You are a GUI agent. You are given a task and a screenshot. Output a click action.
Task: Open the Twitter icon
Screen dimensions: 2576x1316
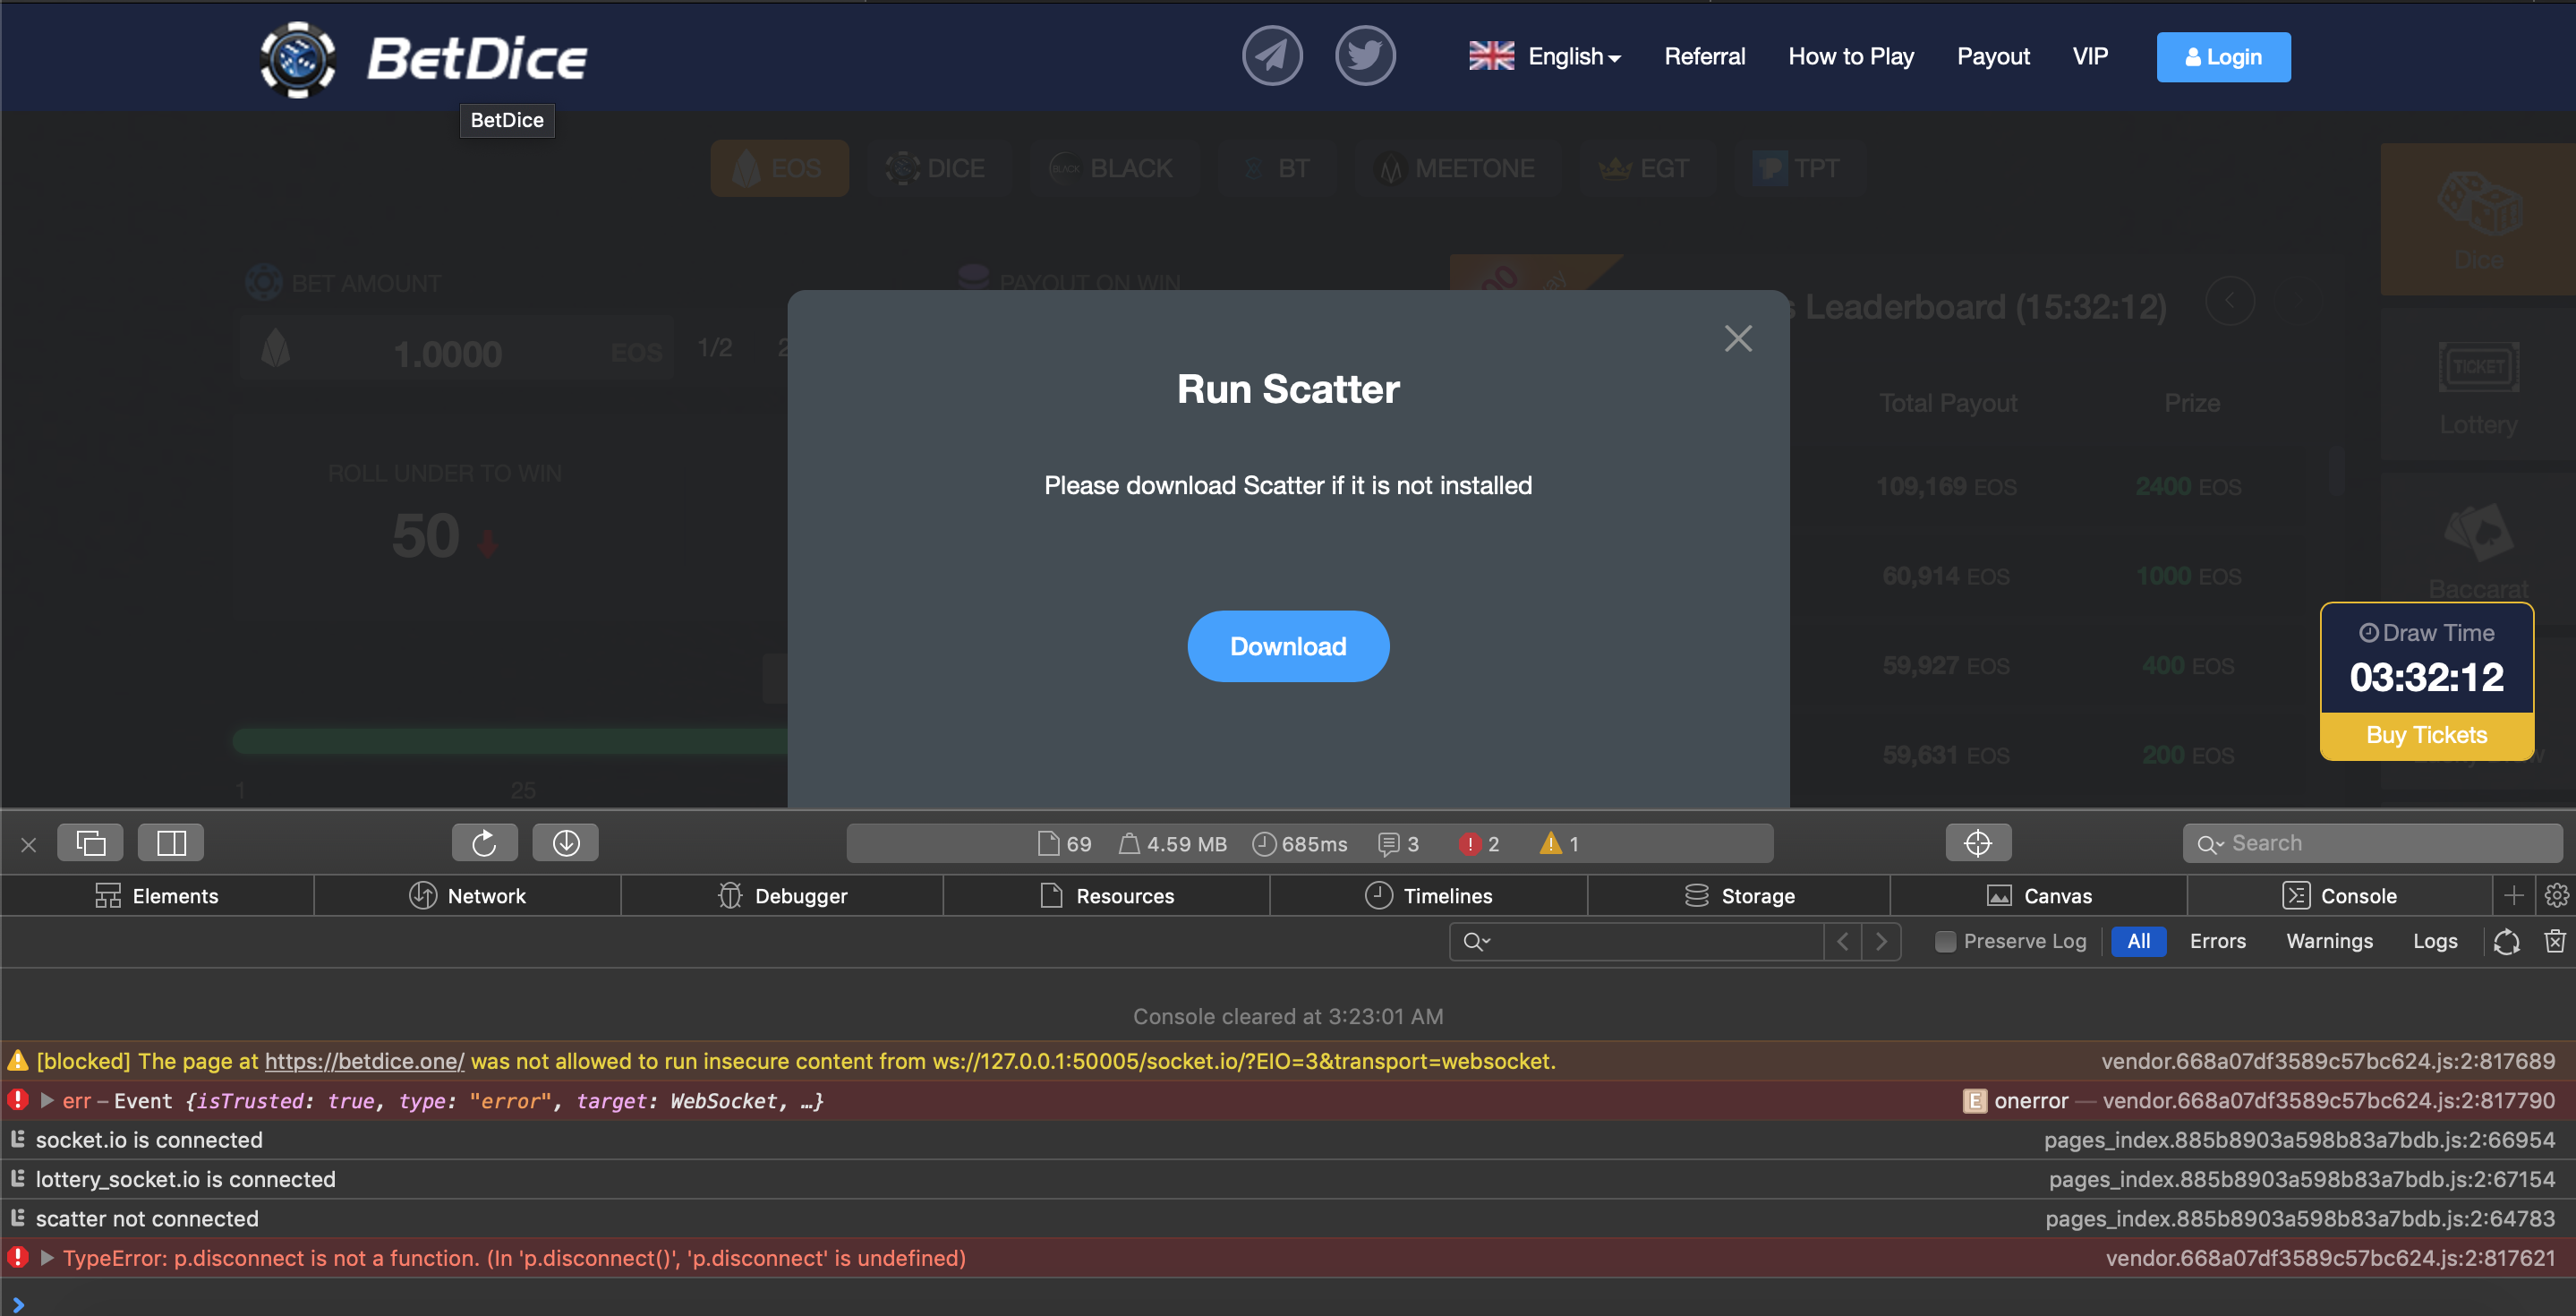point(1365,56)
